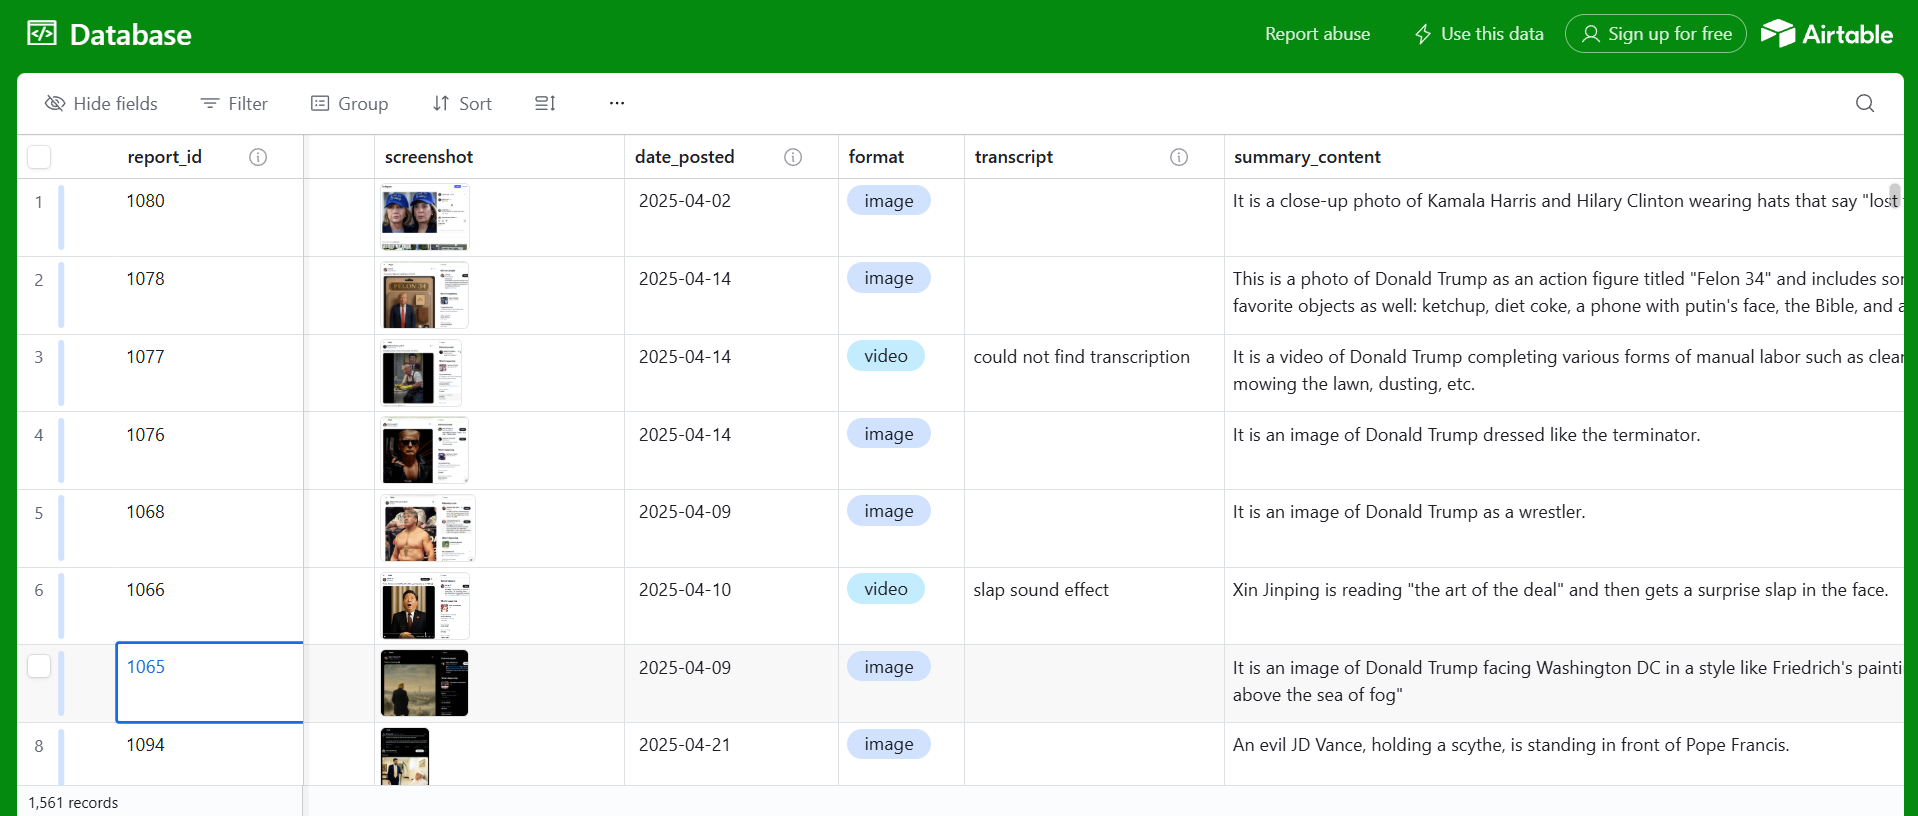Click the report_id field info icon

click(258, 157)
